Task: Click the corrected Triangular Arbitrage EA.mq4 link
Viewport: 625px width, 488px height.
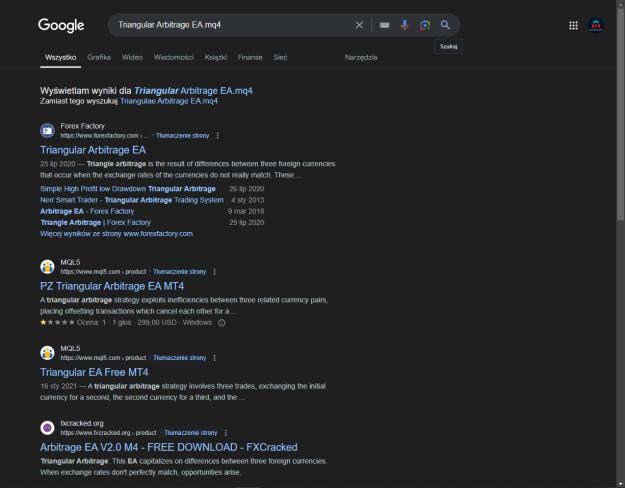Action: [193, 91]
